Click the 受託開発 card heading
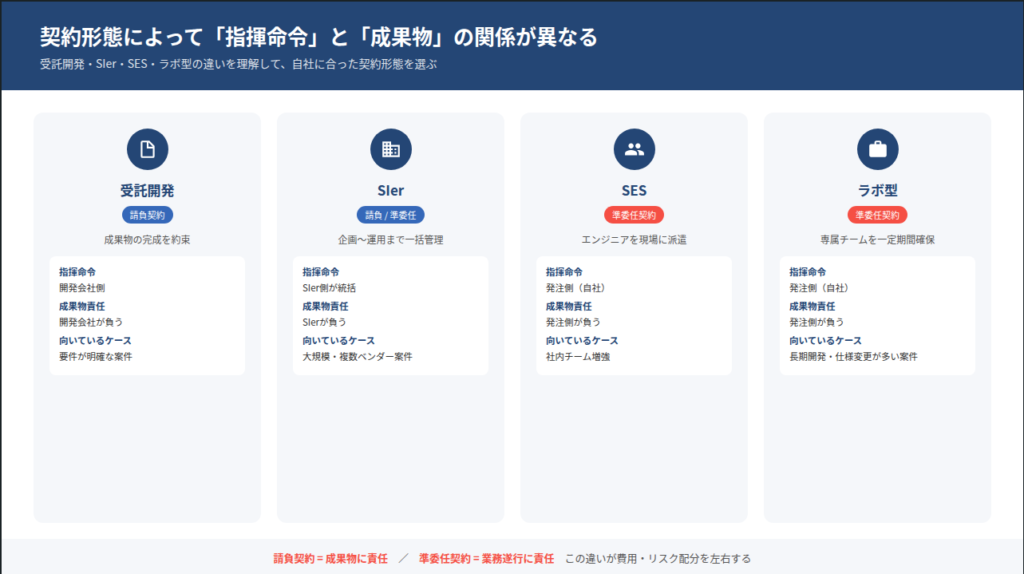This screenshot has height=574, width=1024. point(147,191)
